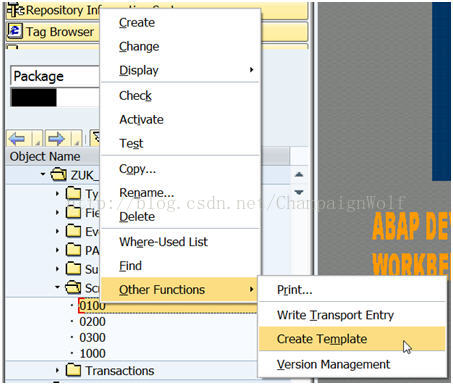Viewport: 453px width, 385px height.
Task: Select the Transactions tree item
Action: coord(120,371)
